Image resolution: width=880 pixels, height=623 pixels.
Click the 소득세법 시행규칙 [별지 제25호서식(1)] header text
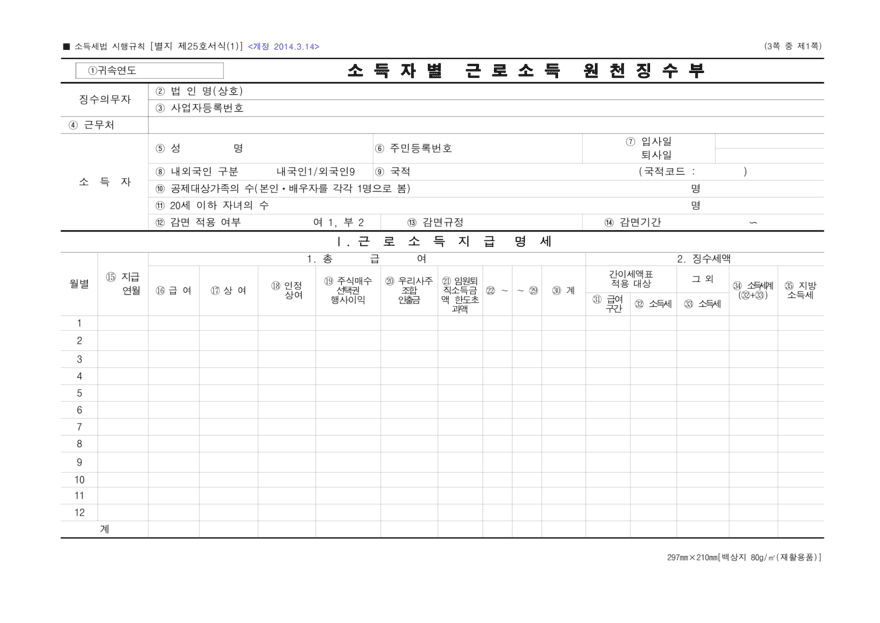(x=159, y=47)
